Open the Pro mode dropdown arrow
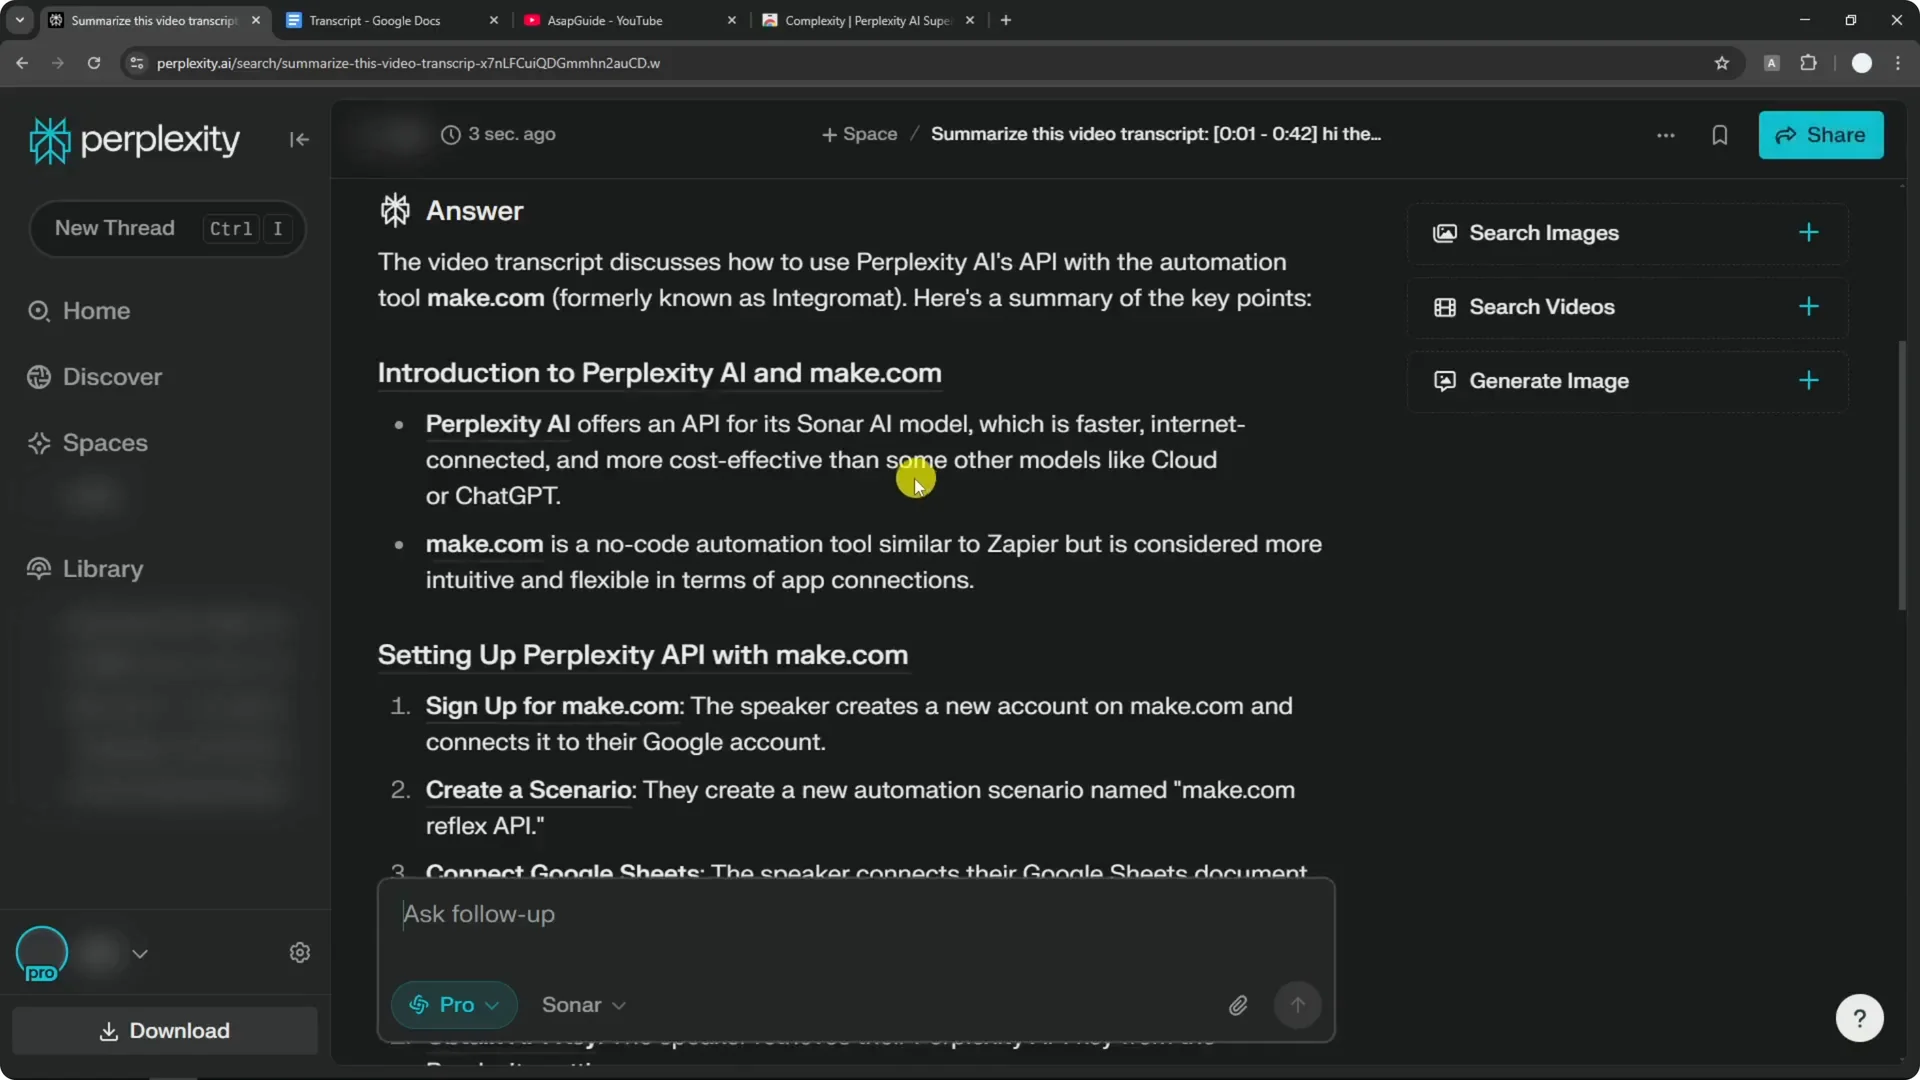The height and width of the screenshot is (1080, 1920). 492,1006
